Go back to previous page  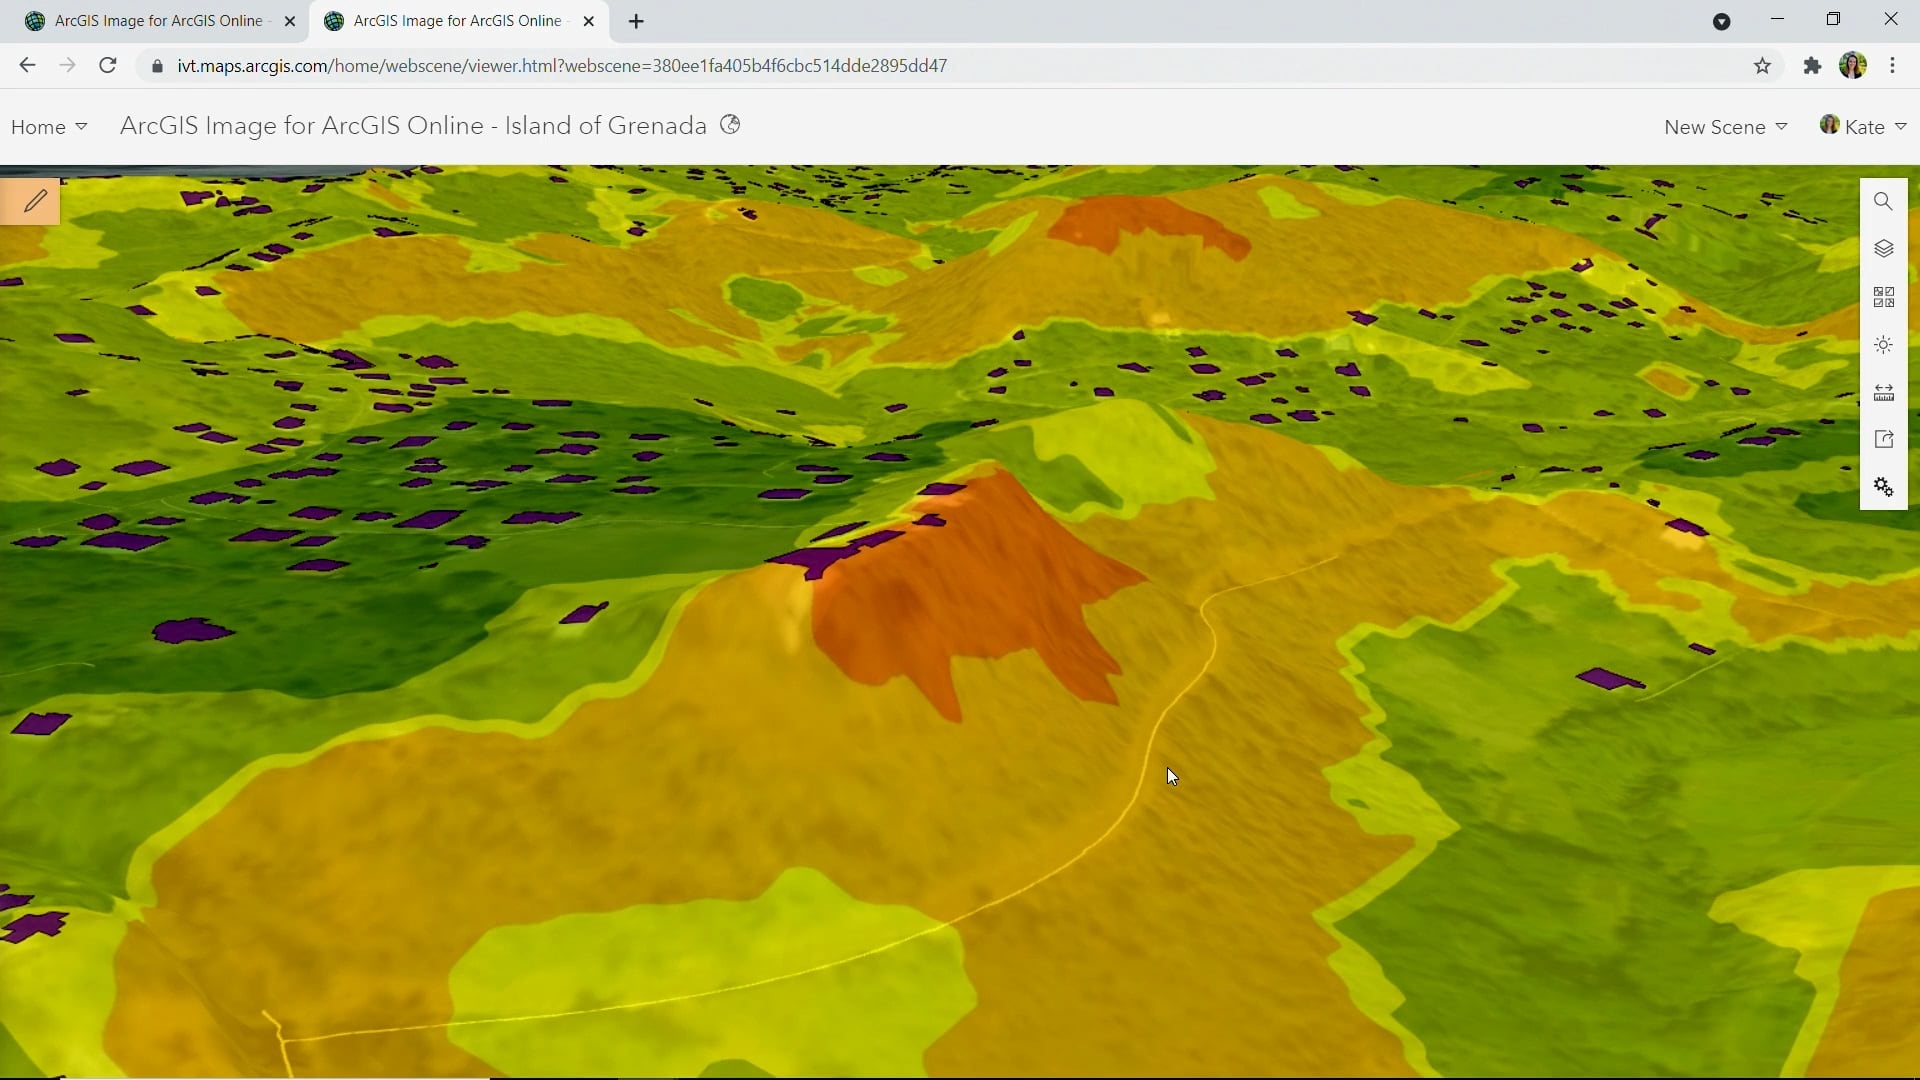click(x=27, y=66)
